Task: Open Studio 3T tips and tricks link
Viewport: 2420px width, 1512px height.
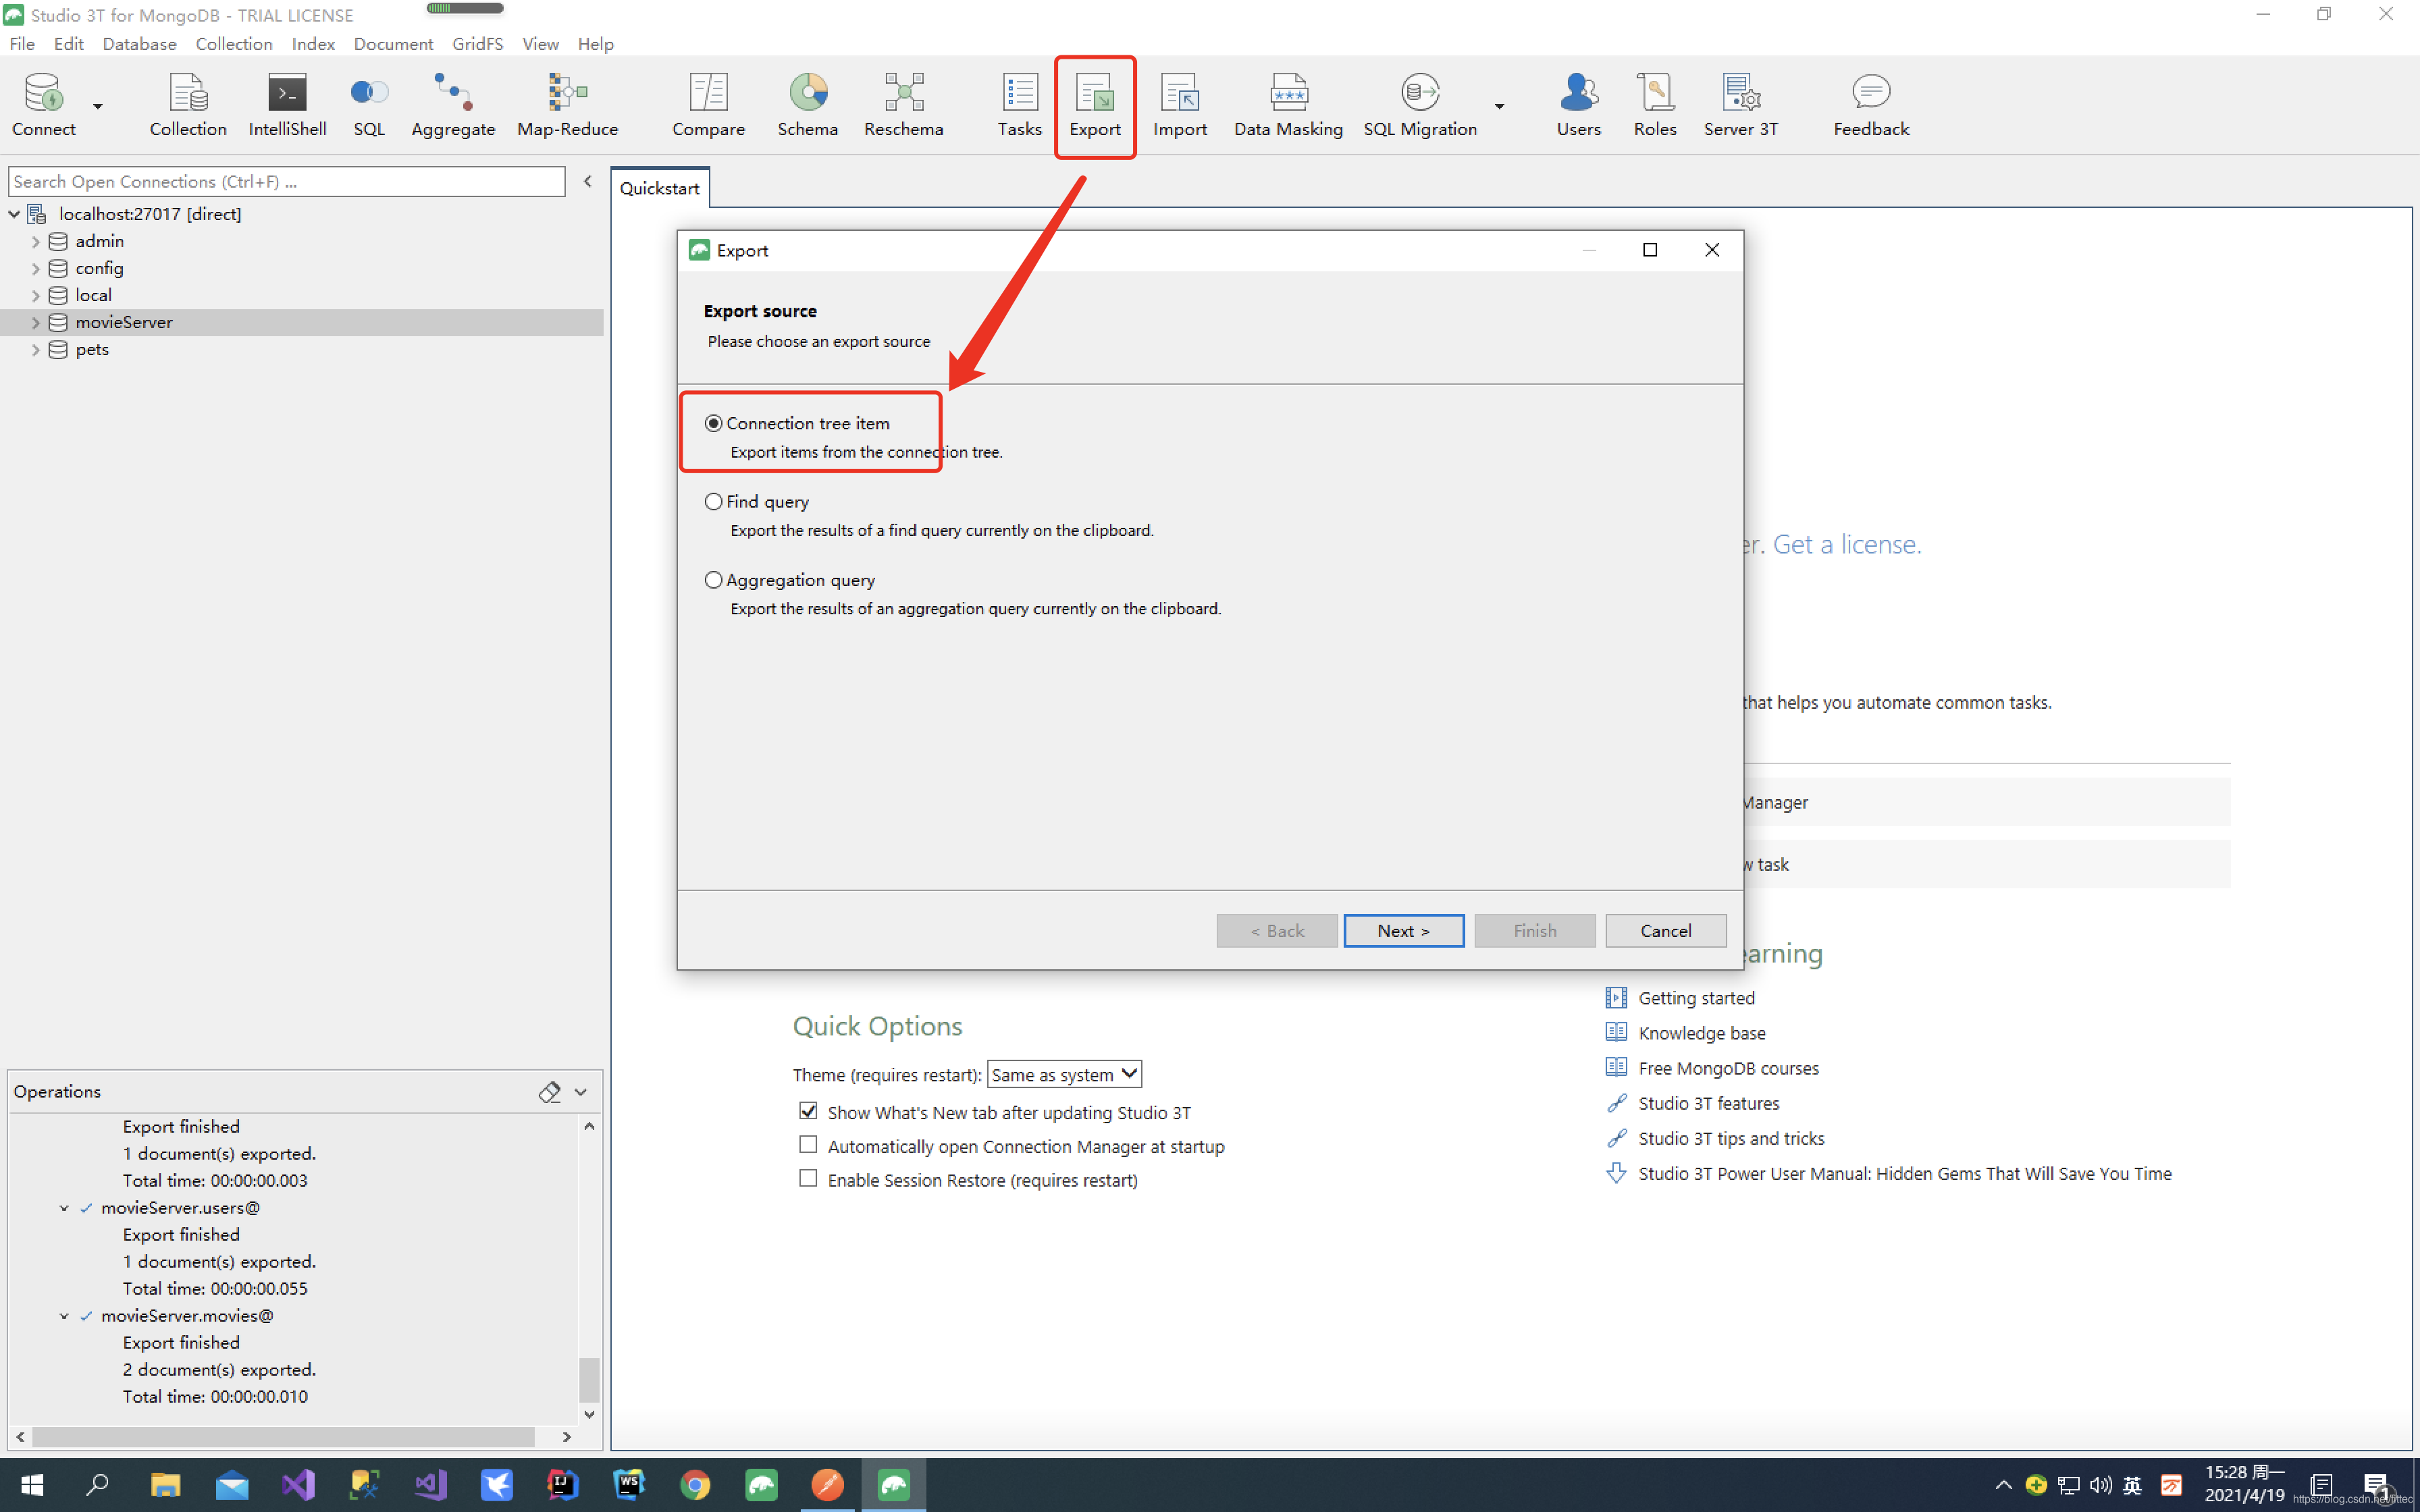Action: [1731, 1138]
